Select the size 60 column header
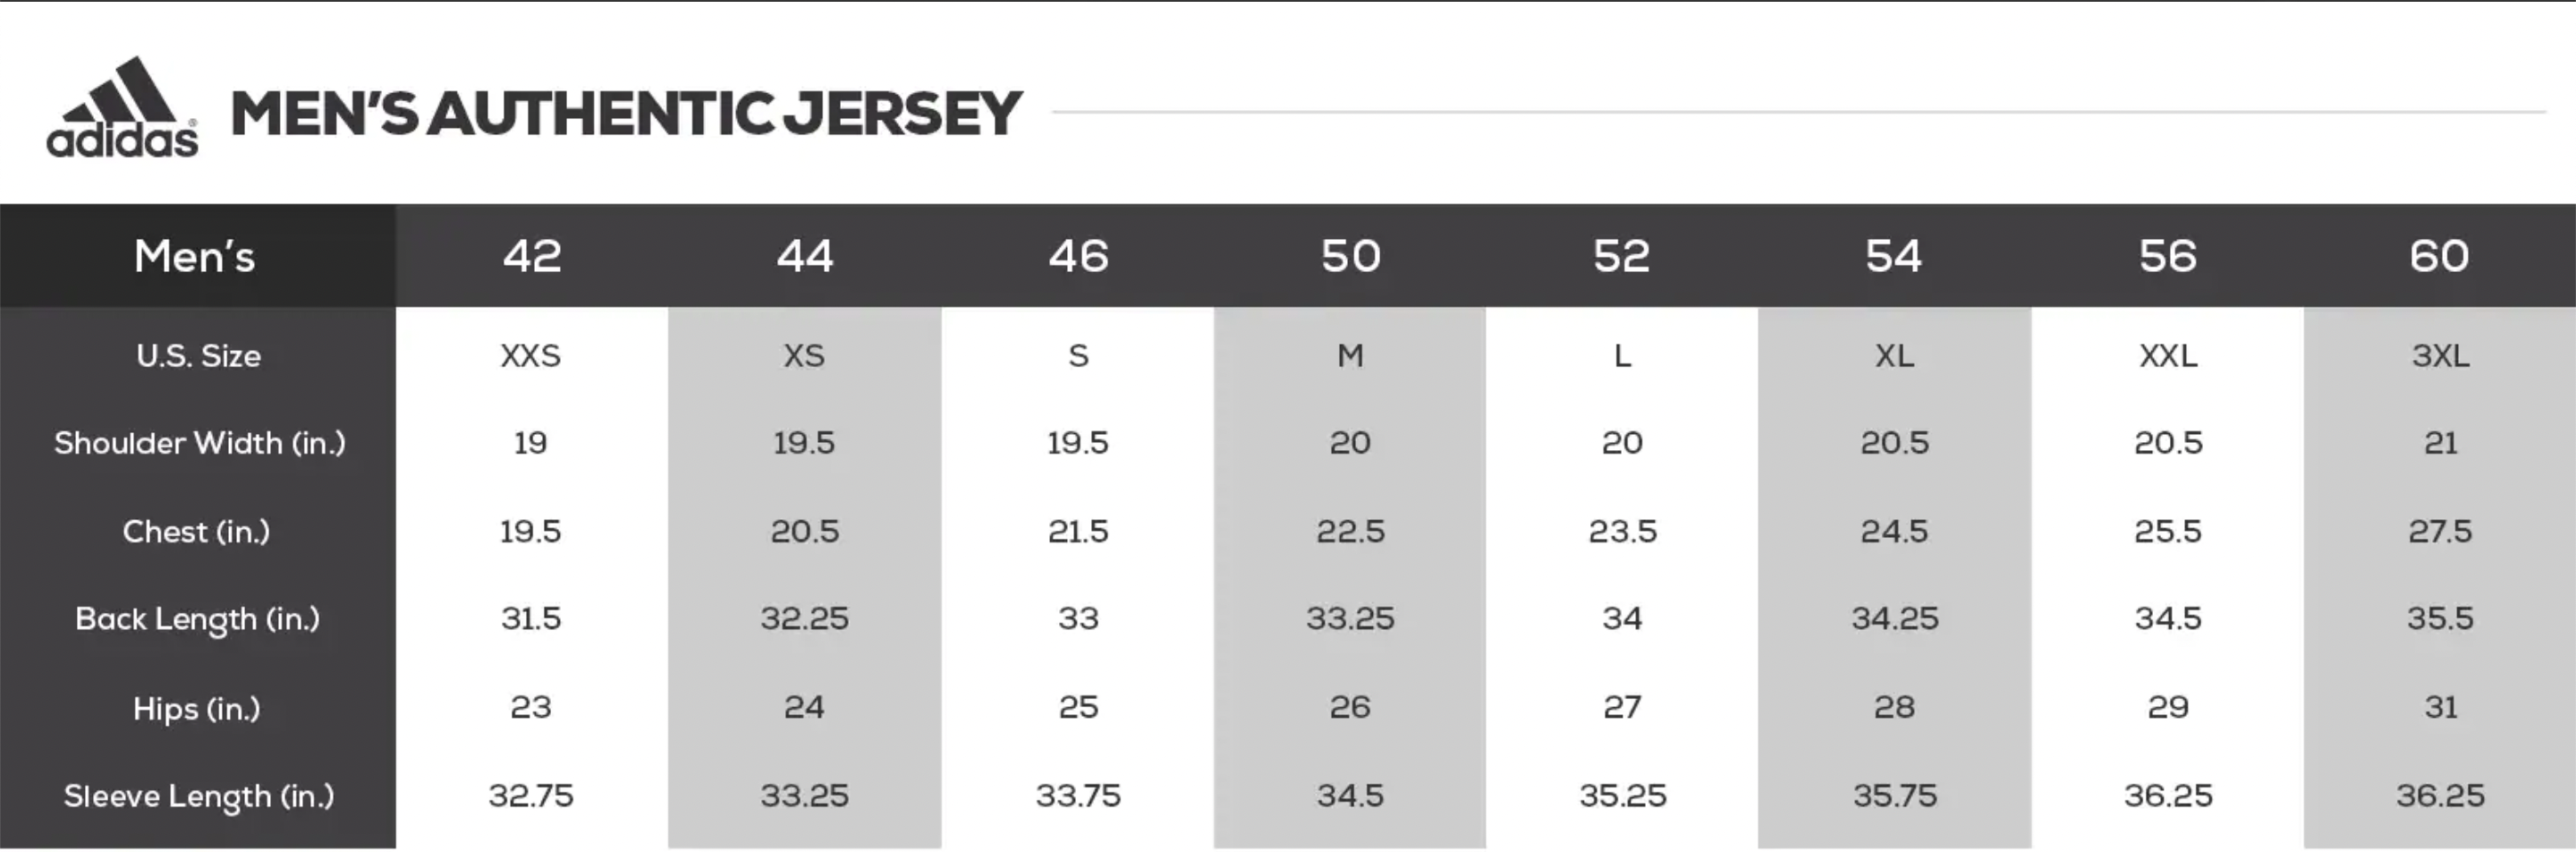 tap(2439, 256)
